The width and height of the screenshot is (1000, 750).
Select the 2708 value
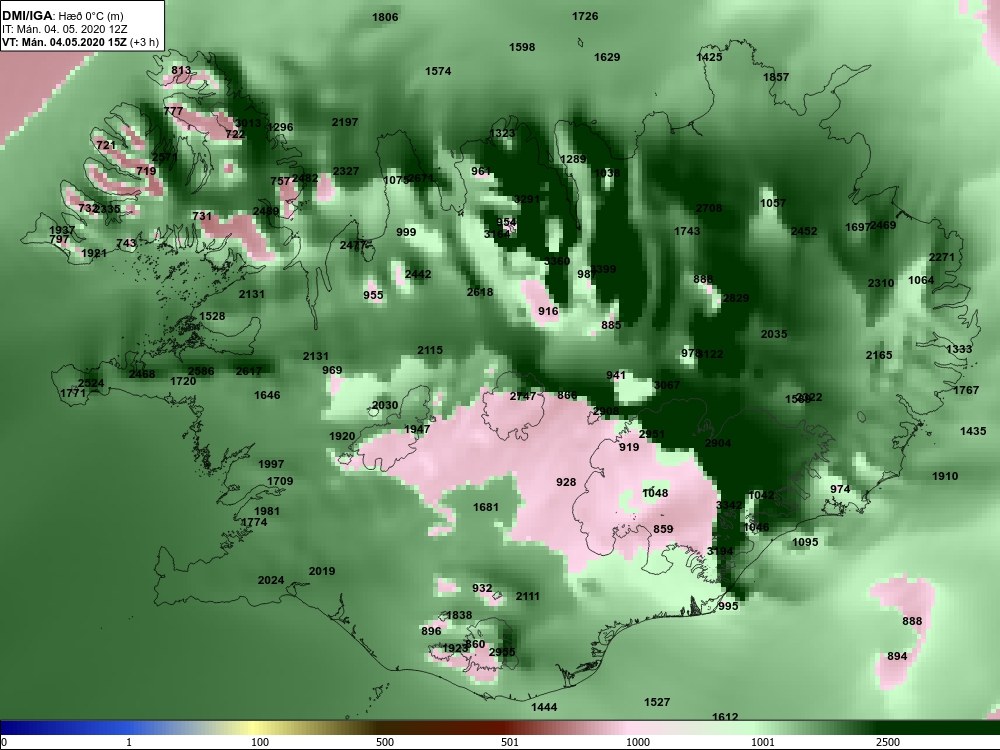[709, 208]
